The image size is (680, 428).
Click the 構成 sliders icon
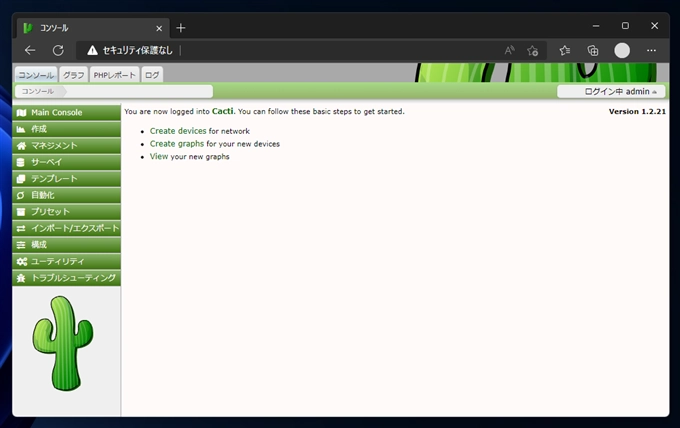(x=21, y=245)
